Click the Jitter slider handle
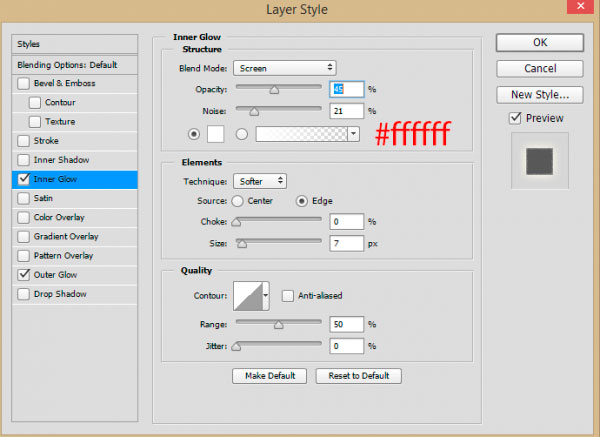The image size is (600, 437). pos(236,347)
